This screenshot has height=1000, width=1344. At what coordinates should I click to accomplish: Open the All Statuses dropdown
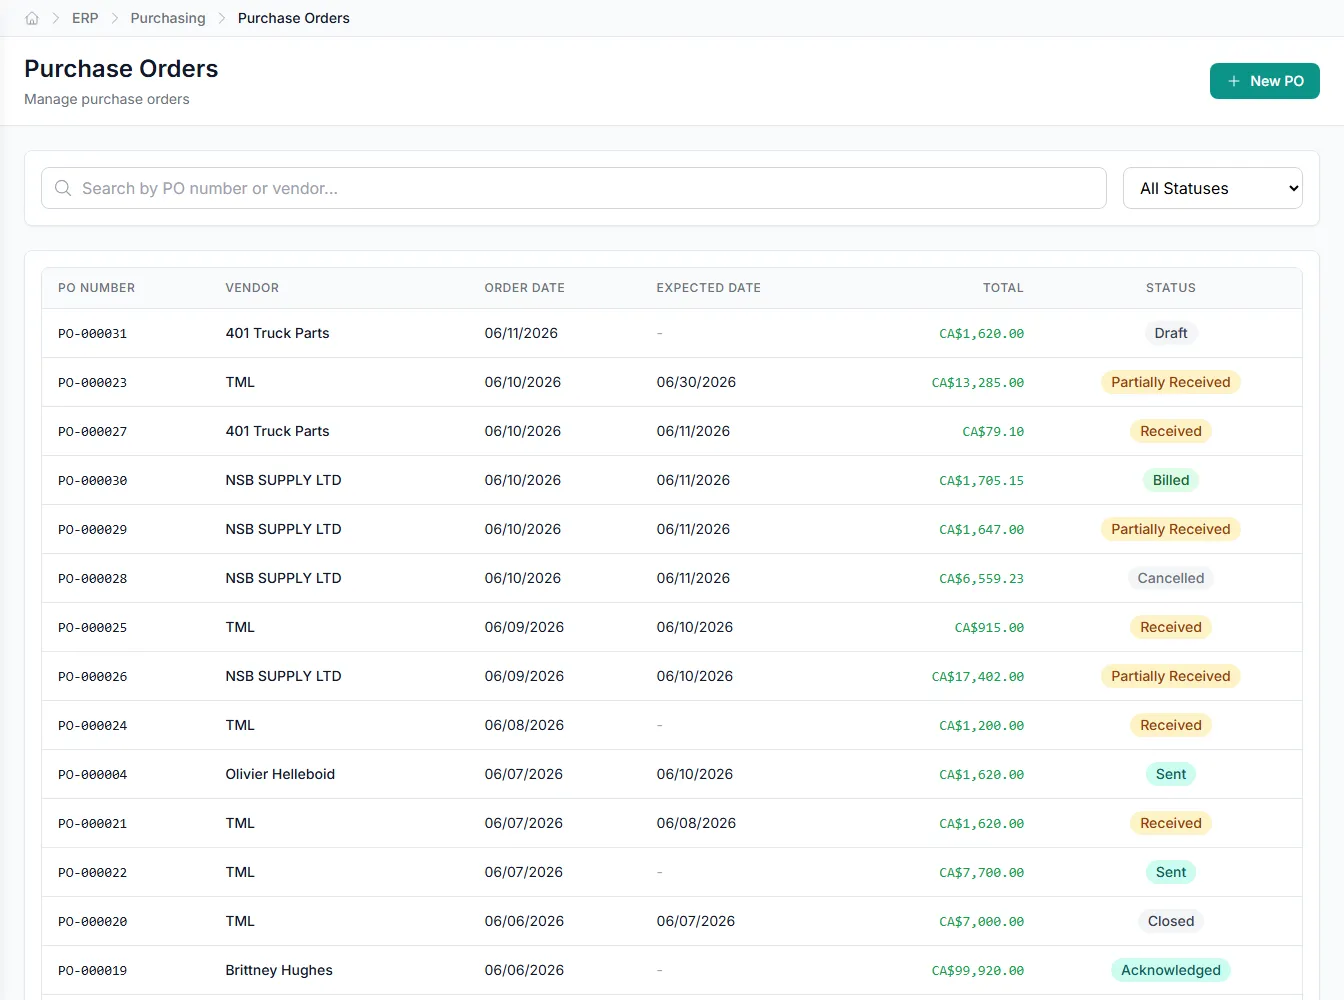[x=1213, y=188]
